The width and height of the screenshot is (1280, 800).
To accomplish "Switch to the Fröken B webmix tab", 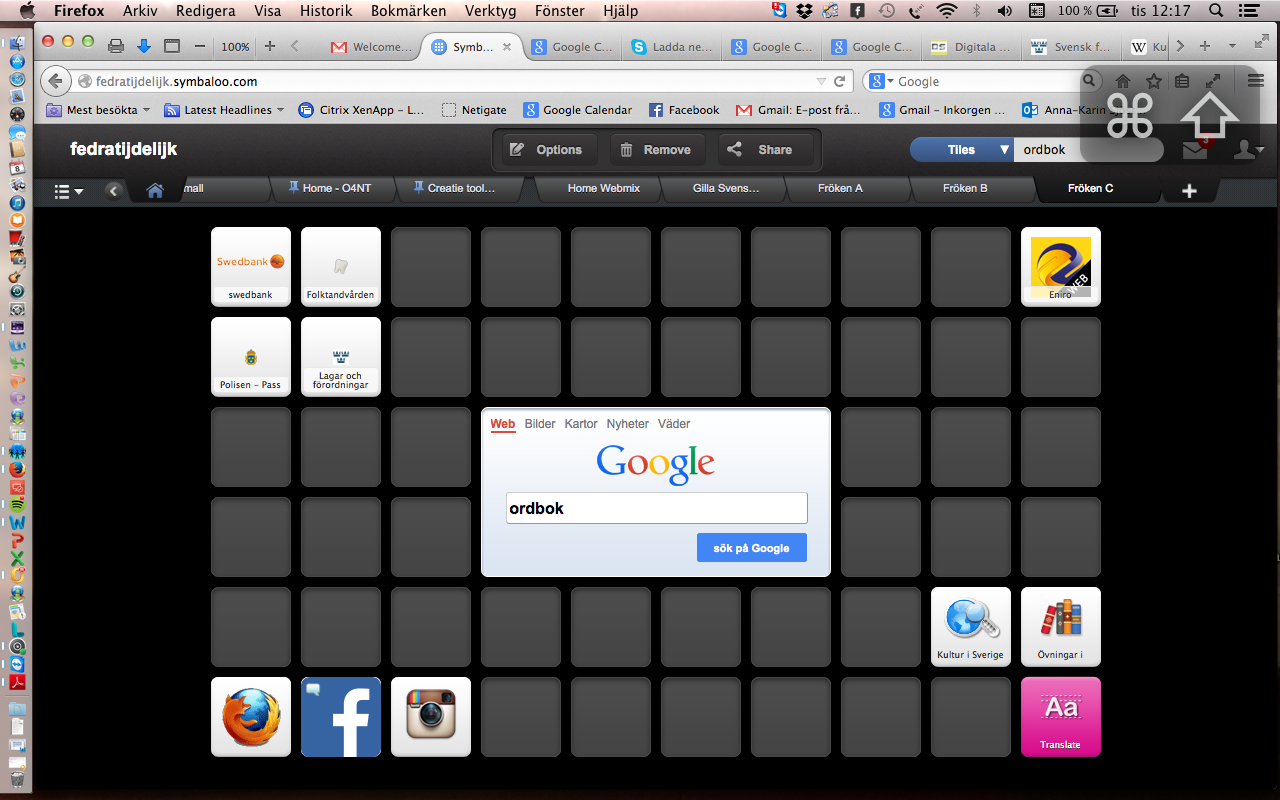I will click(x=964, y=188).
